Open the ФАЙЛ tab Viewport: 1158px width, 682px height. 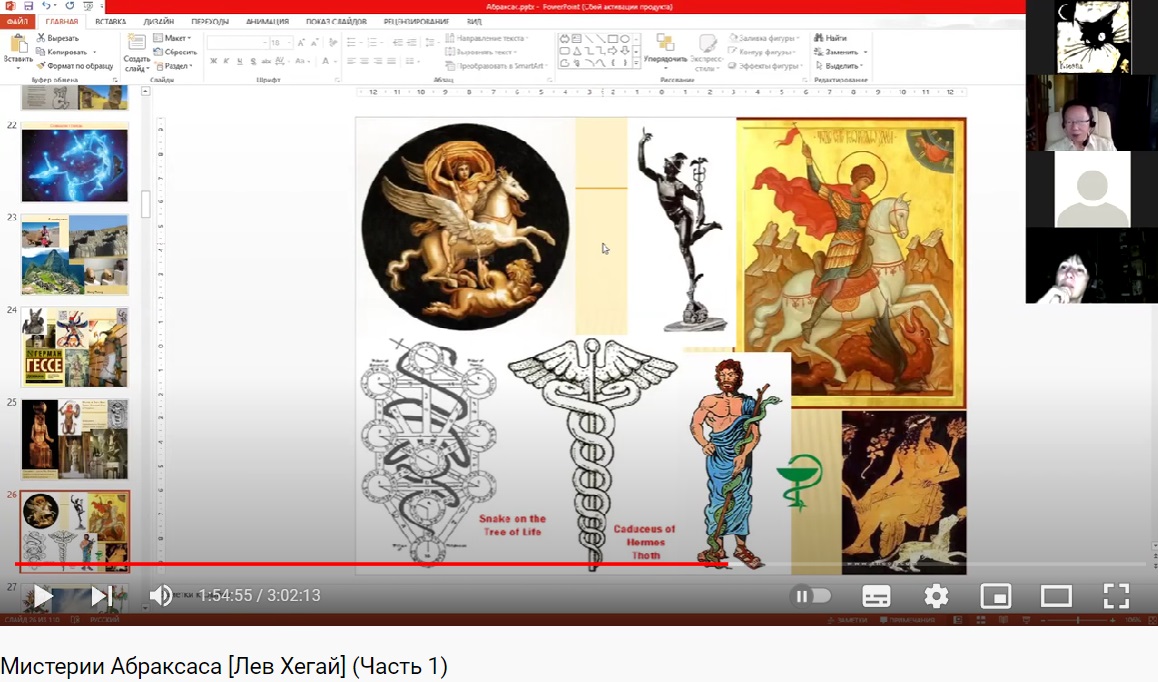click(16, 21)
